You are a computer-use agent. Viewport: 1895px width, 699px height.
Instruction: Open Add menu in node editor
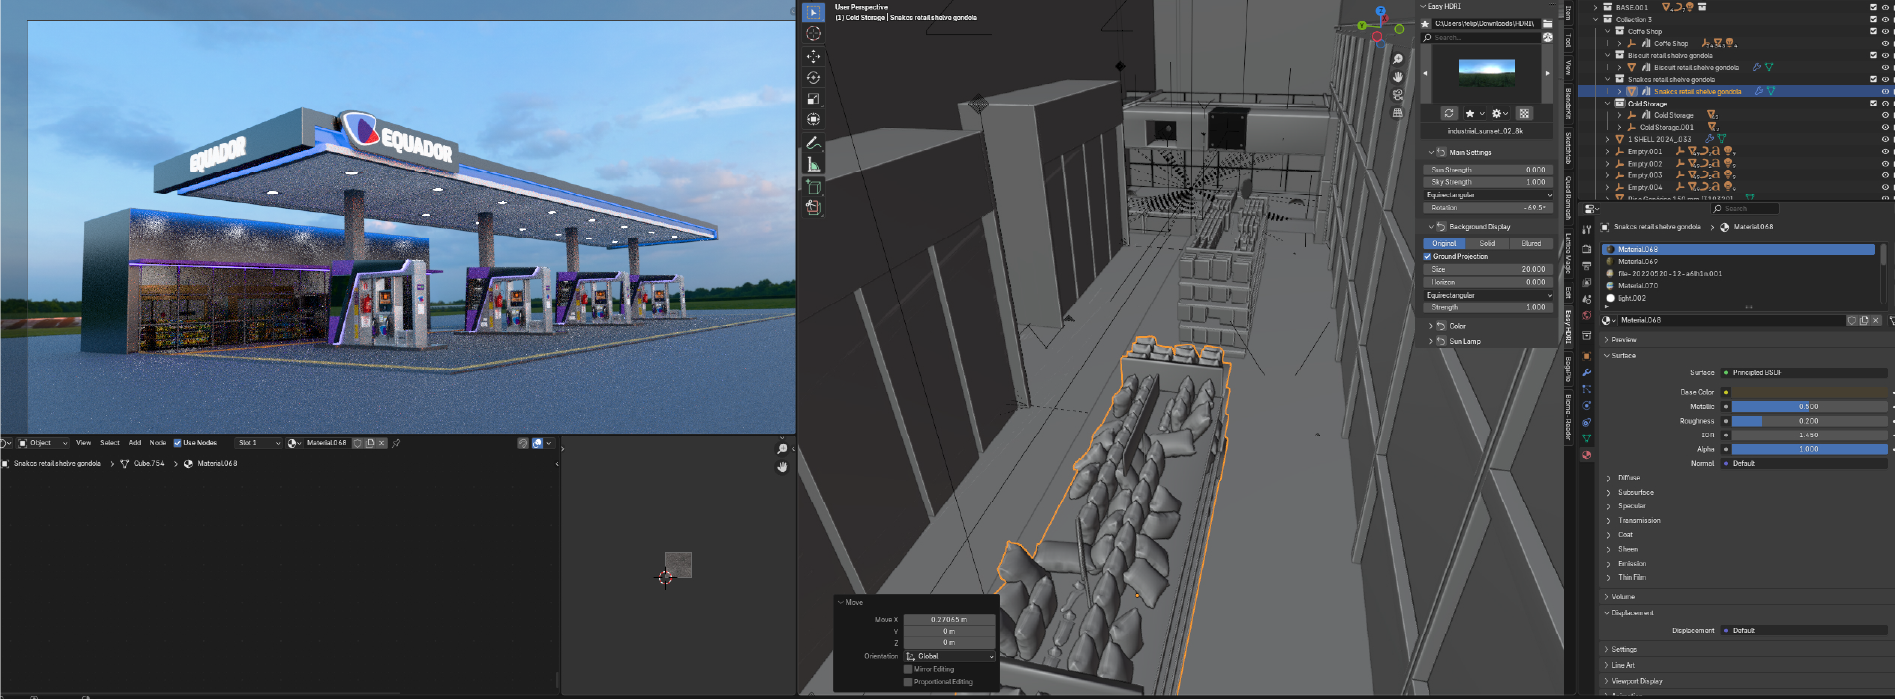point(135,443)
